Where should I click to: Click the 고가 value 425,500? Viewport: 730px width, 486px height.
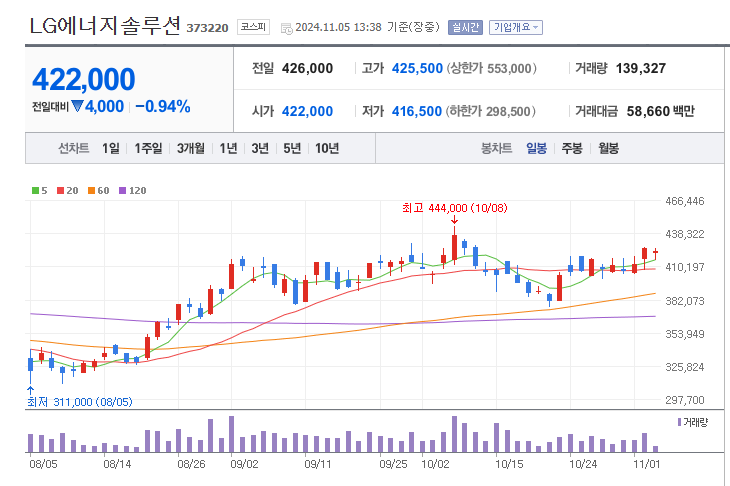417,68
